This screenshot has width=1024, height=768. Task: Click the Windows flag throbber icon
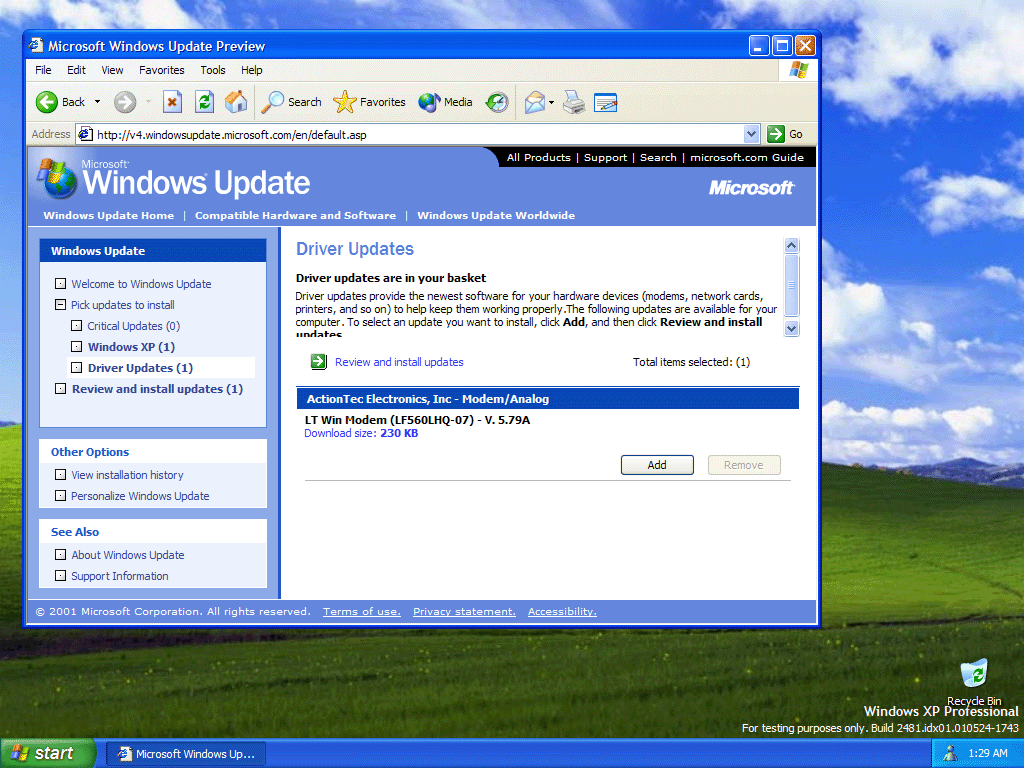(x=798, y=69)
